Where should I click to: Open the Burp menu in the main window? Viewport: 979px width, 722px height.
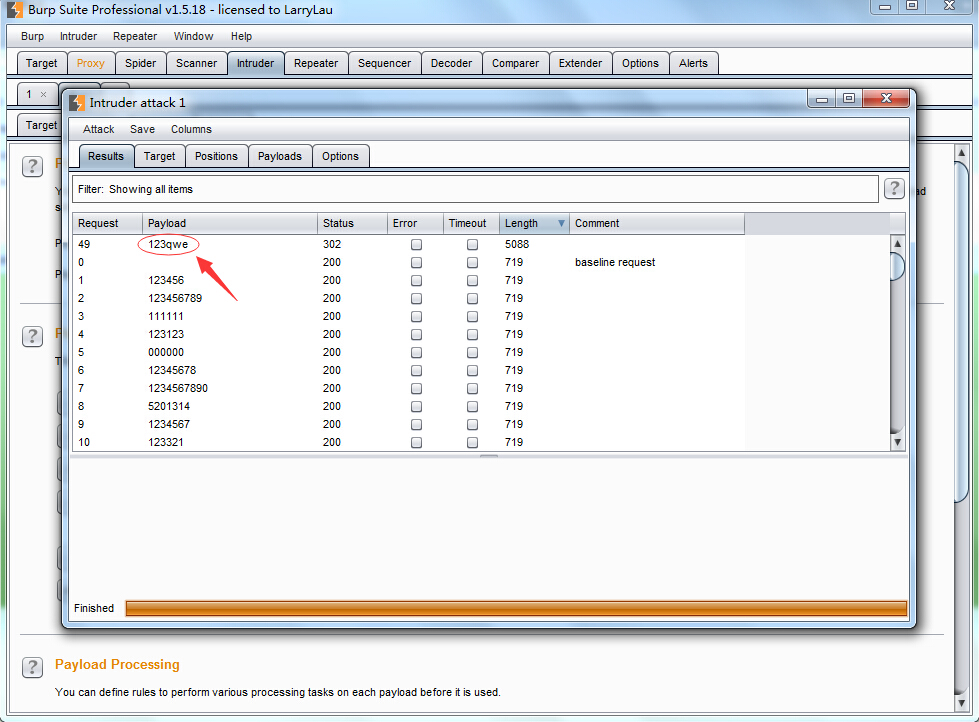pos(32,36)
